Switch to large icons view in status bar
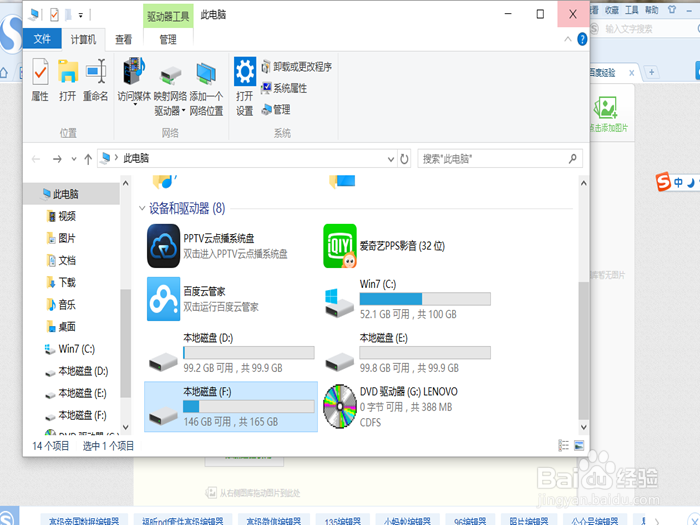Image resolution: width=700 pixels, height=525 pixels. pos(579,446)
